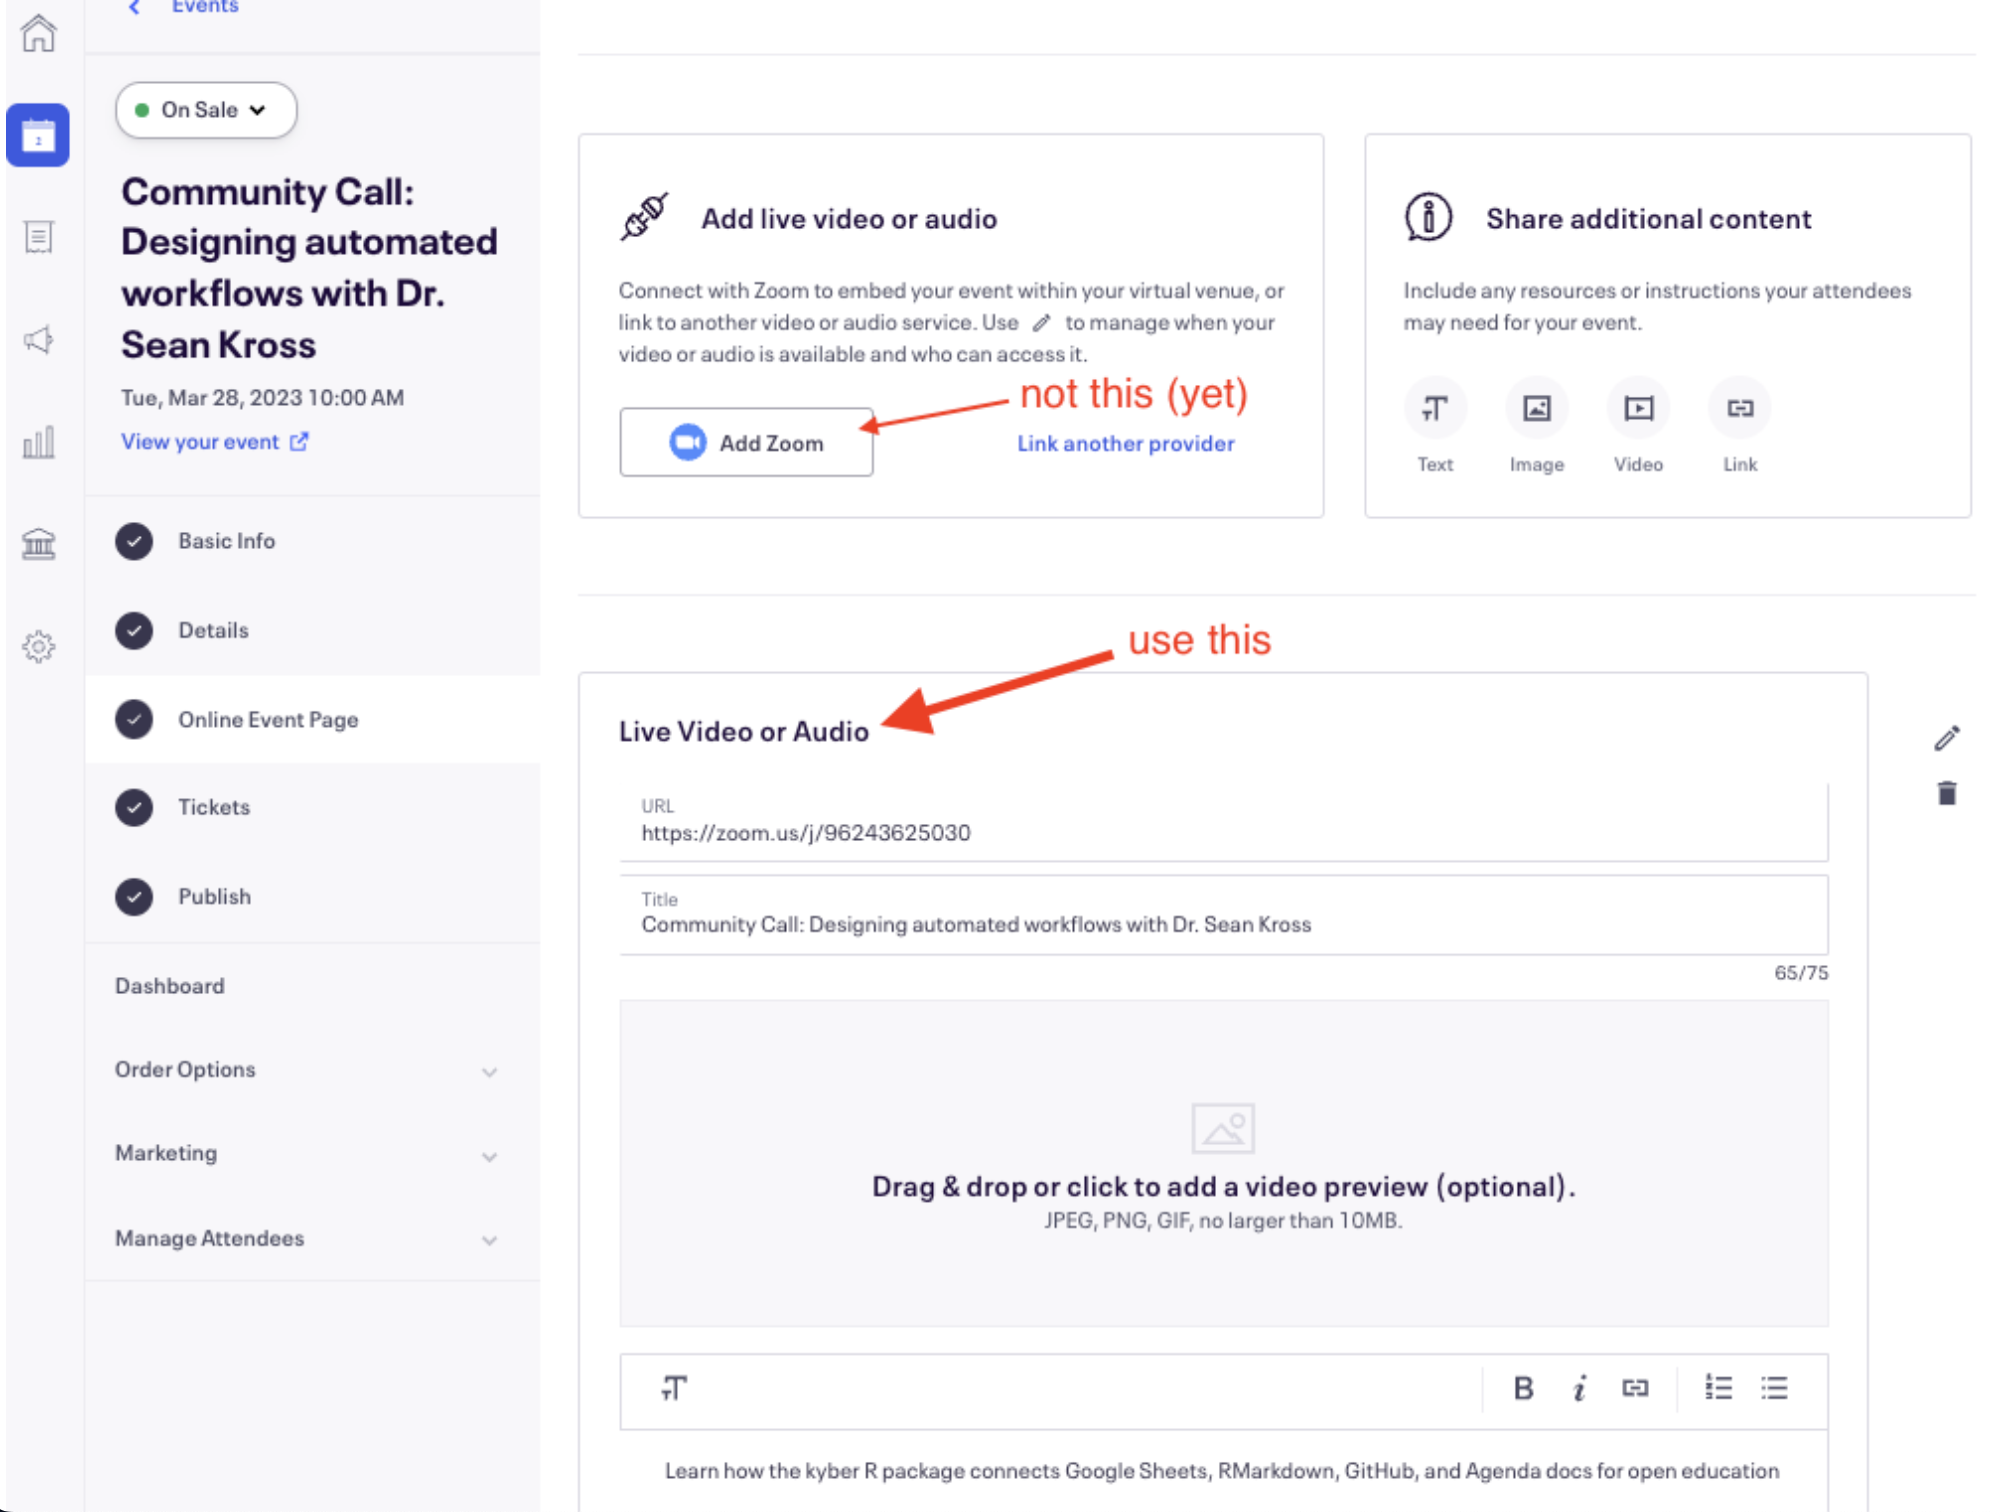Open the Dashboard menu item

(170, 986)
